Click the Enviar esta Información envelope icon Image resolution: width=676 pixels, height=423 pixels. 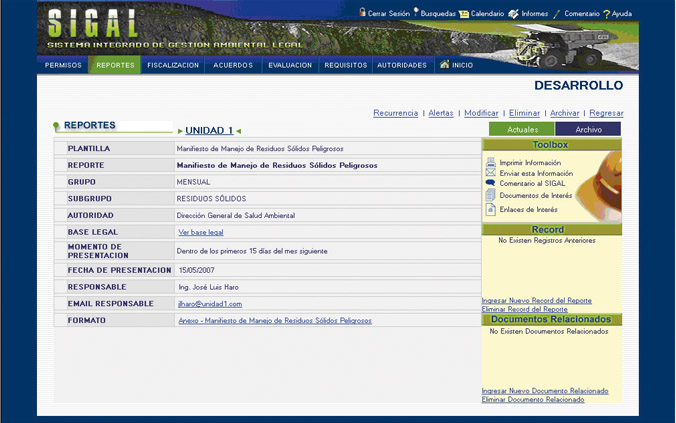[490, 173]
